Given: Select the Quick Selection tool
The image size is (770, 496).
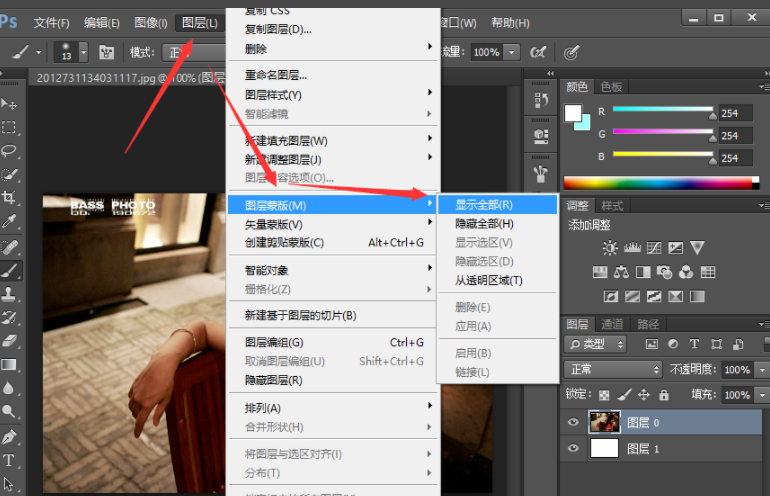Looking at the screenshot, I should pos(9,174).
